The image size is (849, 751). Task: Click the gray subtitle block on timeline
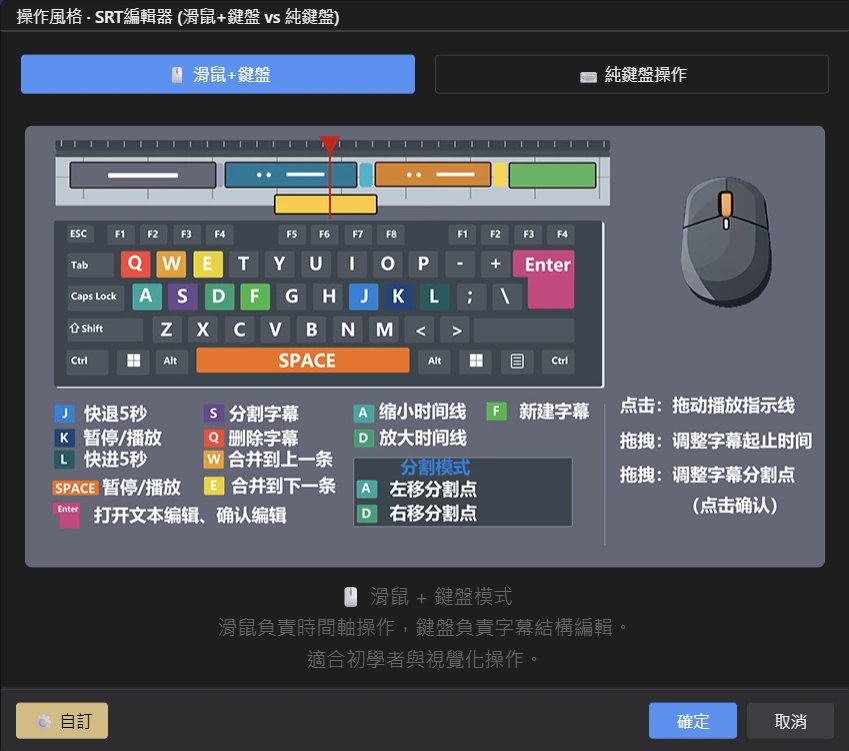coord(143,175)
